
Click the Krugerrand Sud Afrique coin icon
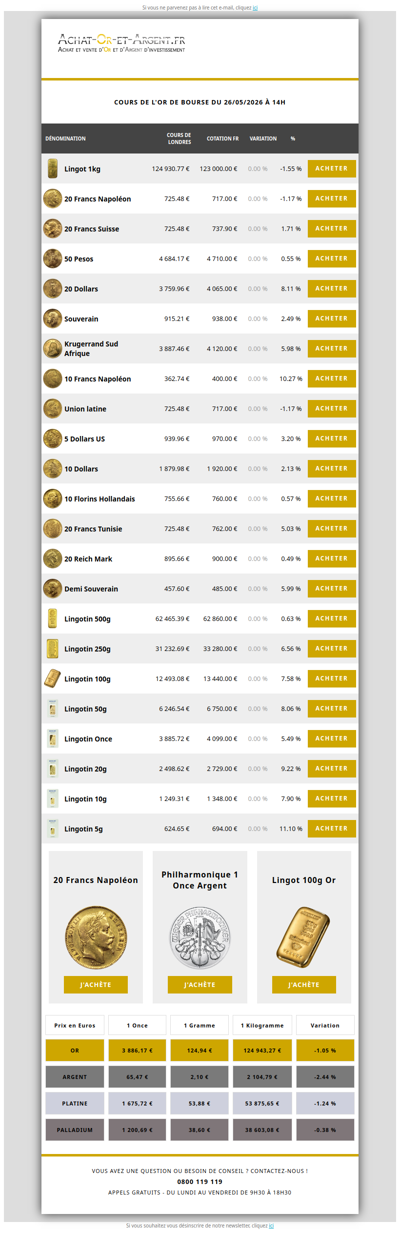(x=52, y=349)
